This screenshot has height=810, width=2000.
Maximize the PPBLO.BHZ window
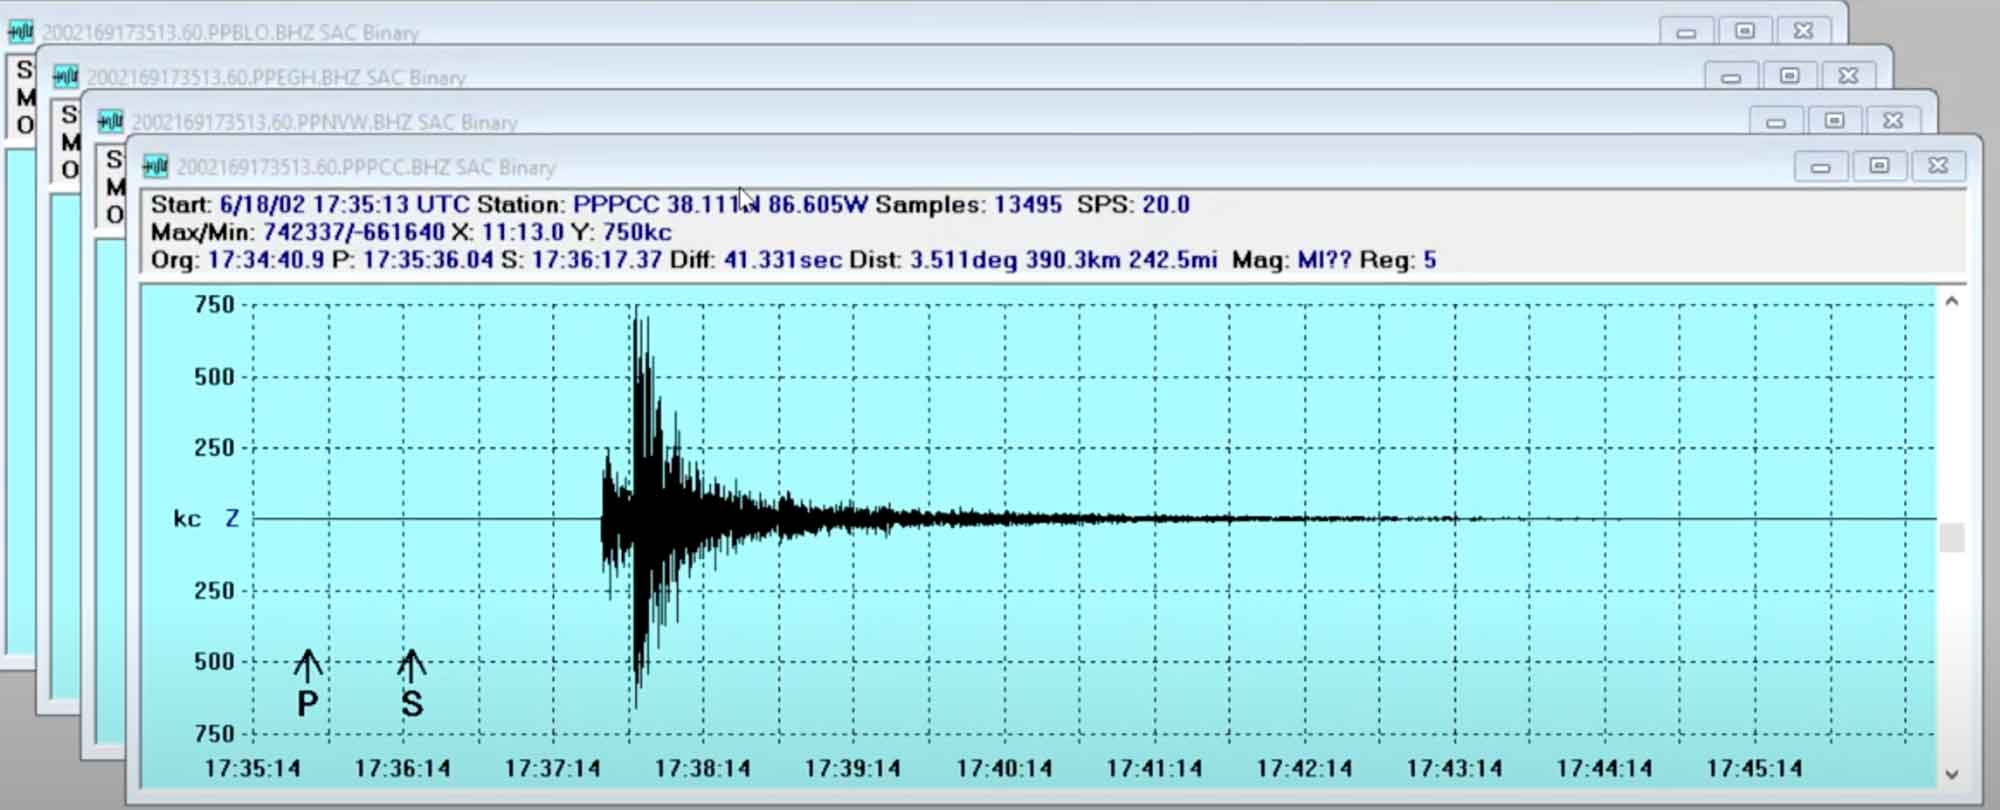1745,31
